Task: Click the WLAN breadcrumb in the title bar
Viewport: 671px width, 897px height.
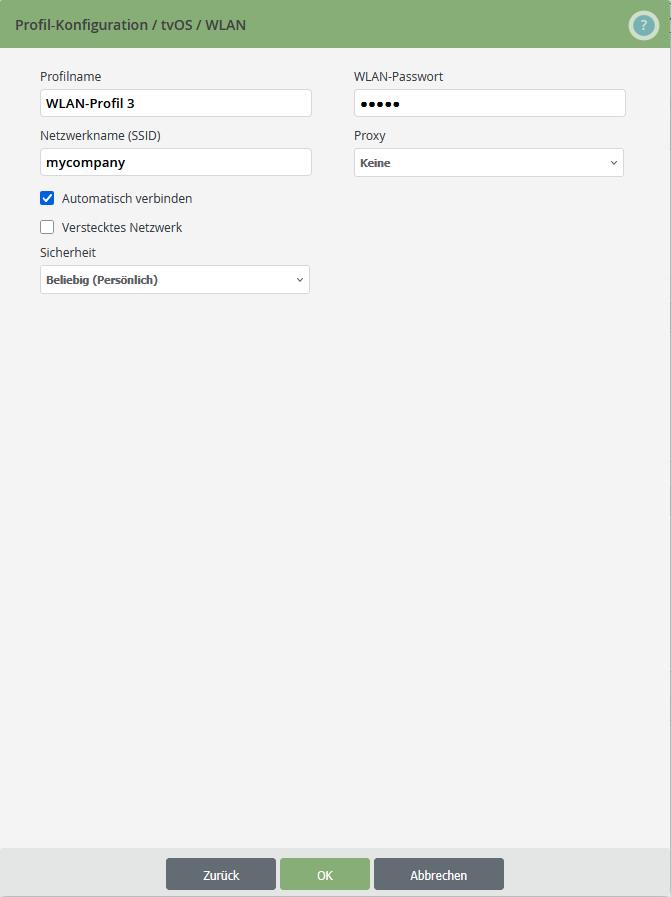Action: pos(227,24)
